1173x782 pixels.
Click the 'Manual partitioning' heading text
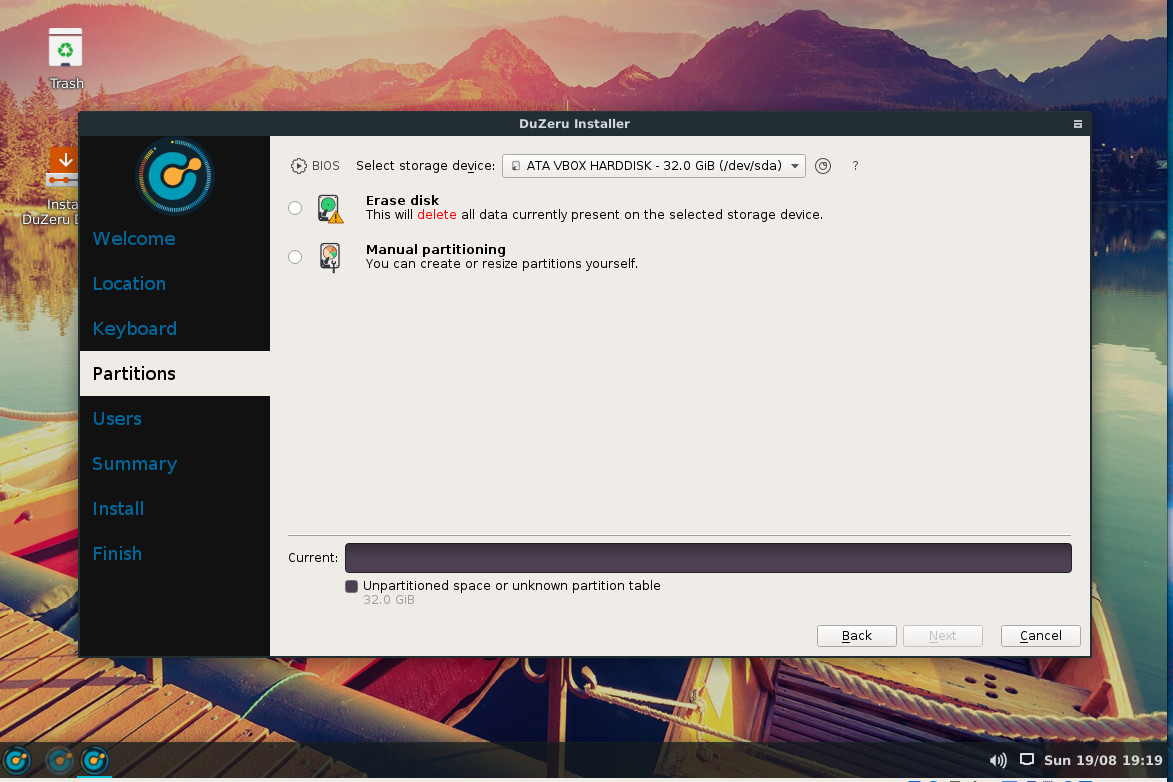435,250
